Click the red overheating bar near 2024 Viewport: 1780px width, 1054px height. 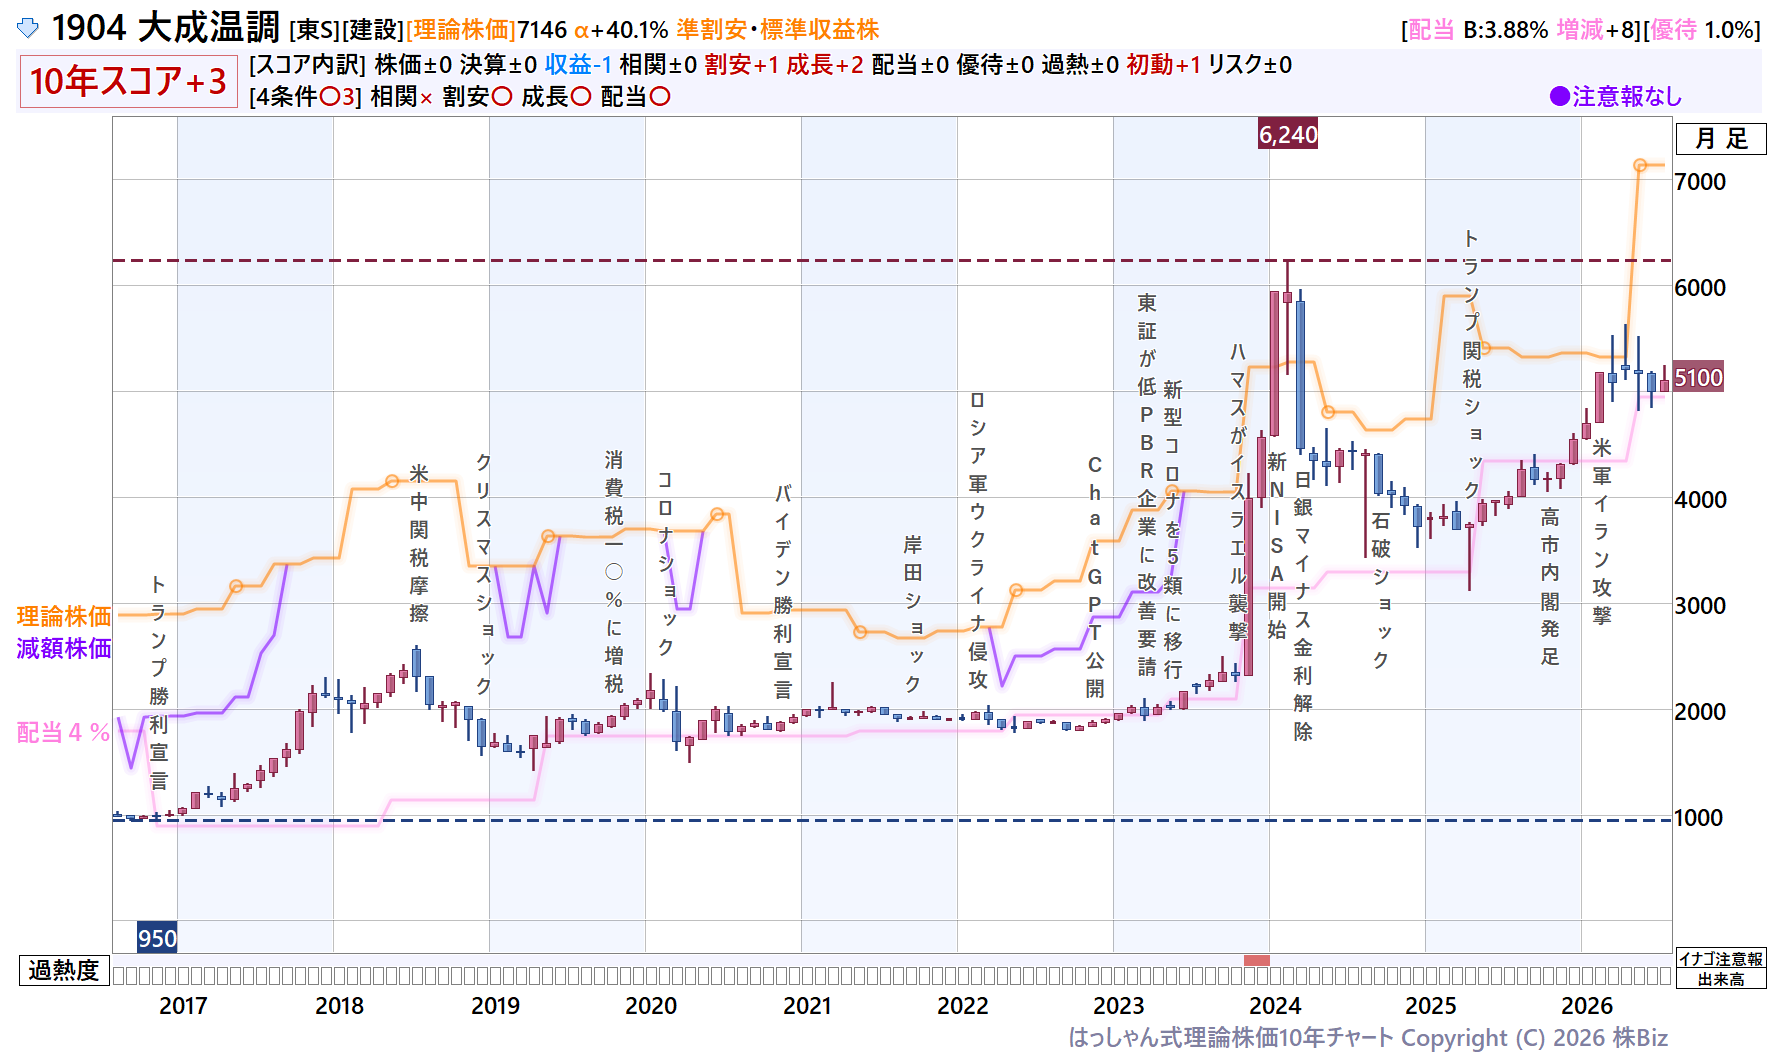point(1257,960)
